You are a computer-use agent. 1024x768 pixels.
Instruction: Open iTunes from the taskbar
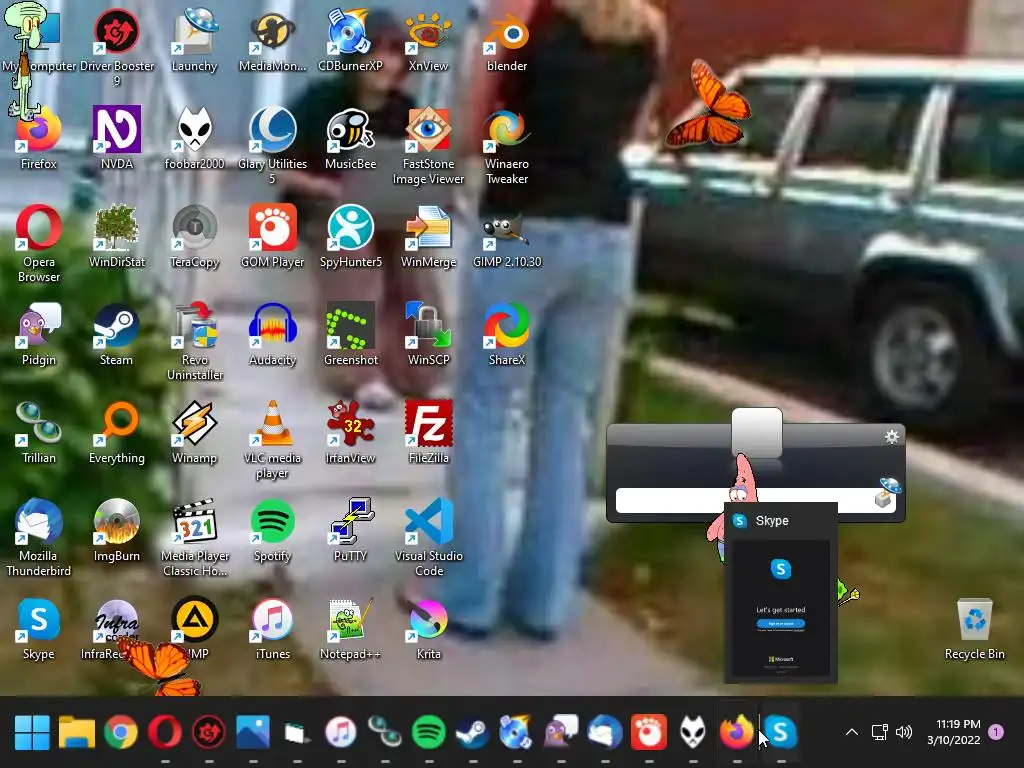[x=341, y=732]
